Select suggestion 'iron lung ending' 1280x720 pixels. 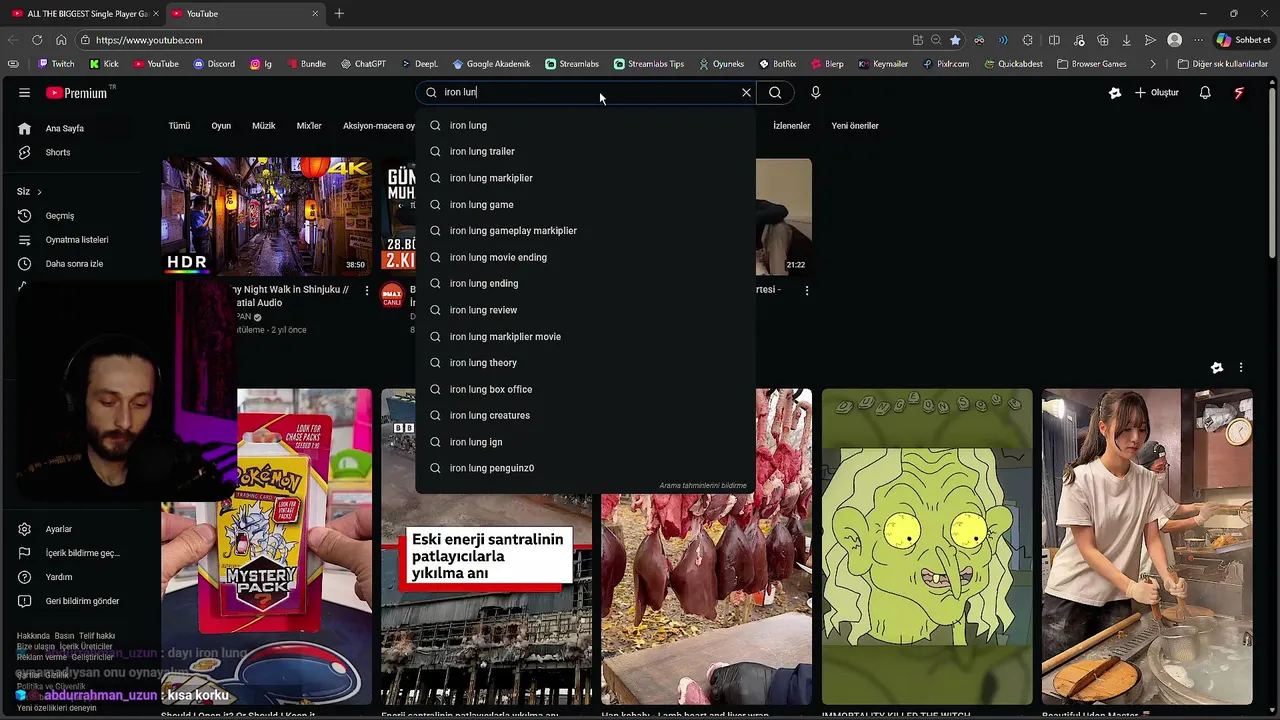tap(585, 283)
